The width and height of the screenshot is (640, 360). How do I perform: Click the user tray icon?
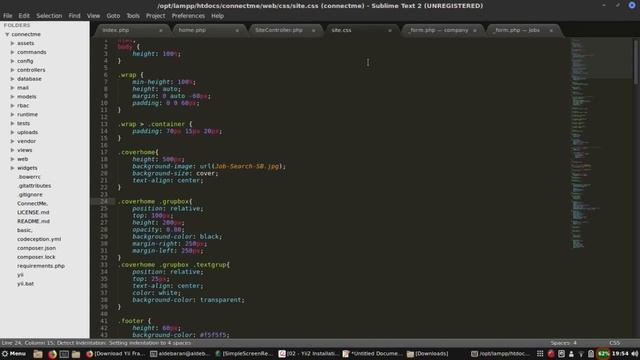571,354
